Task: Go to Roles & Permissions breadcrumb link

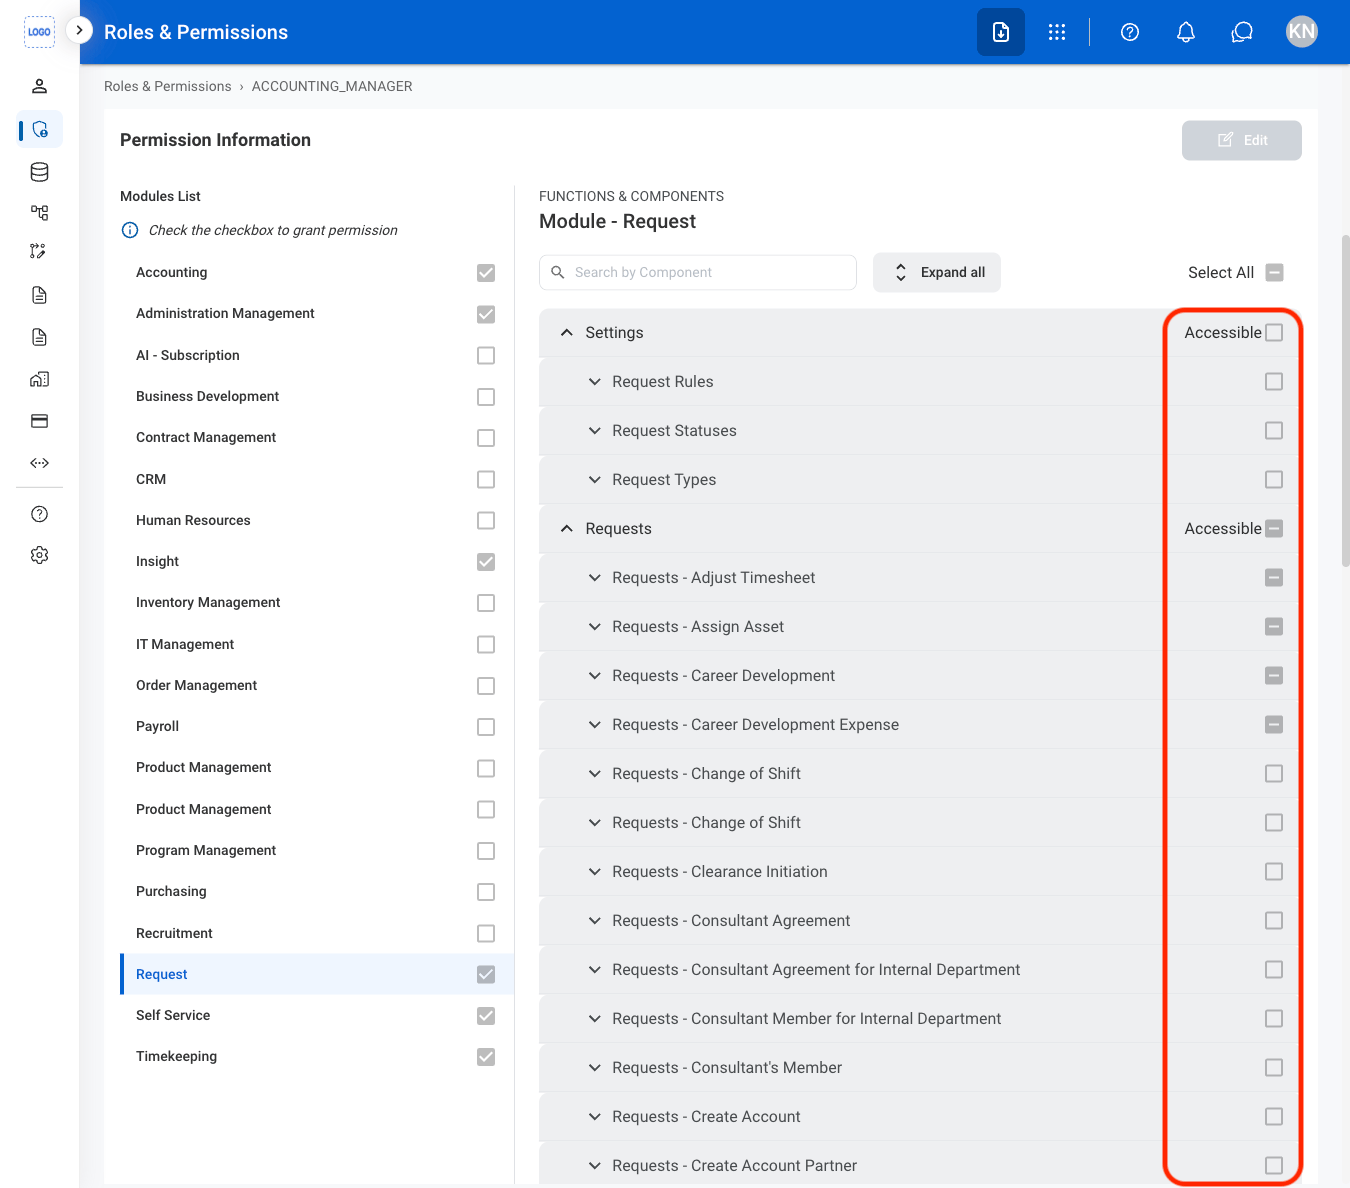Action: [x=168, y=86]
